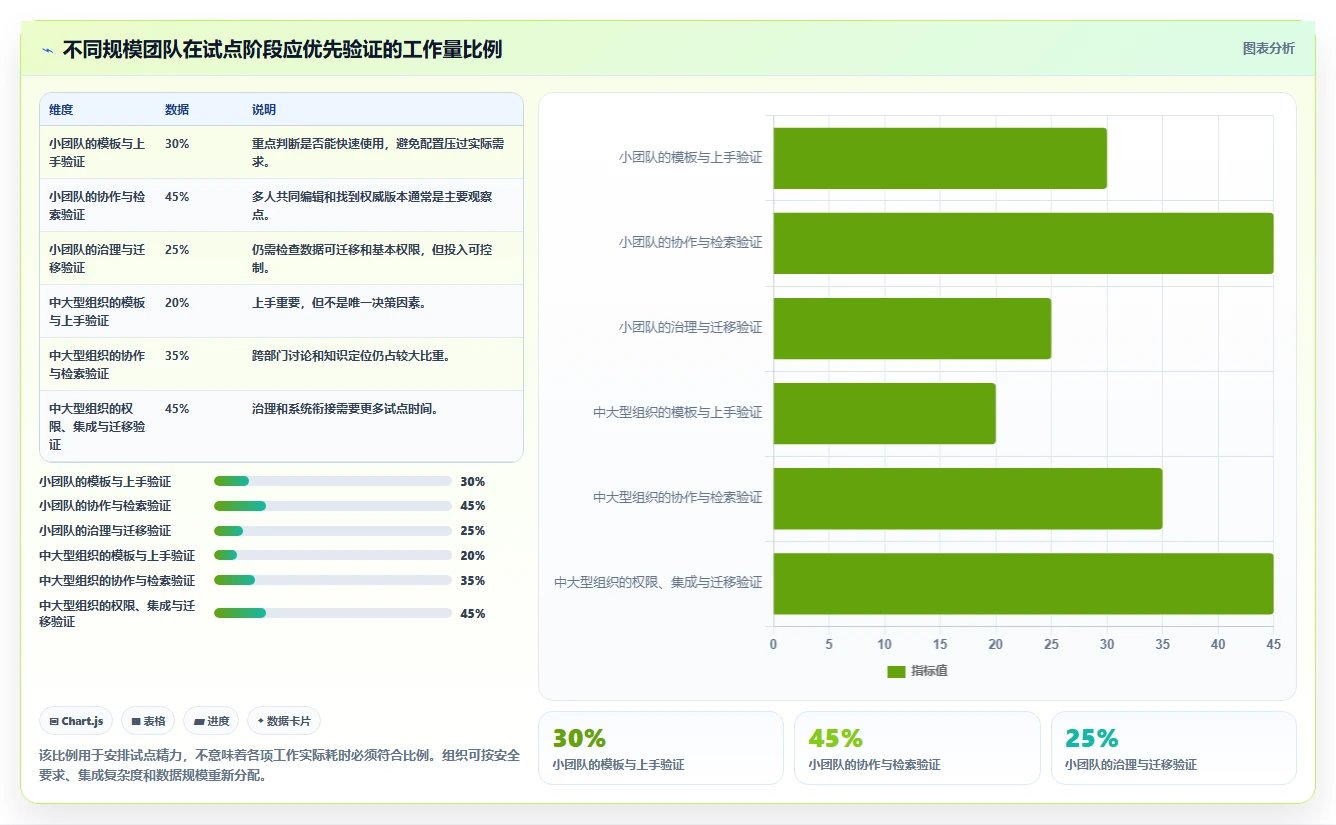Screen dimensions: 1336x825
Task: Click the green legend swatch beside 指标值
Action: pyautogui.click(x=896, y=671)
